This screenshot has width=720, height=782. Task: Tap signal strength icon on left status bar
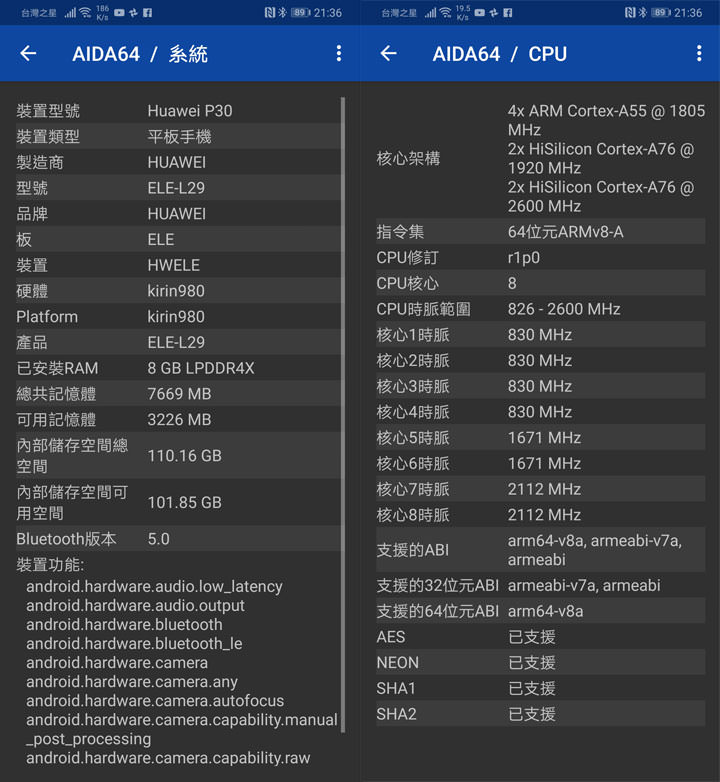click(x=70, y=12)
